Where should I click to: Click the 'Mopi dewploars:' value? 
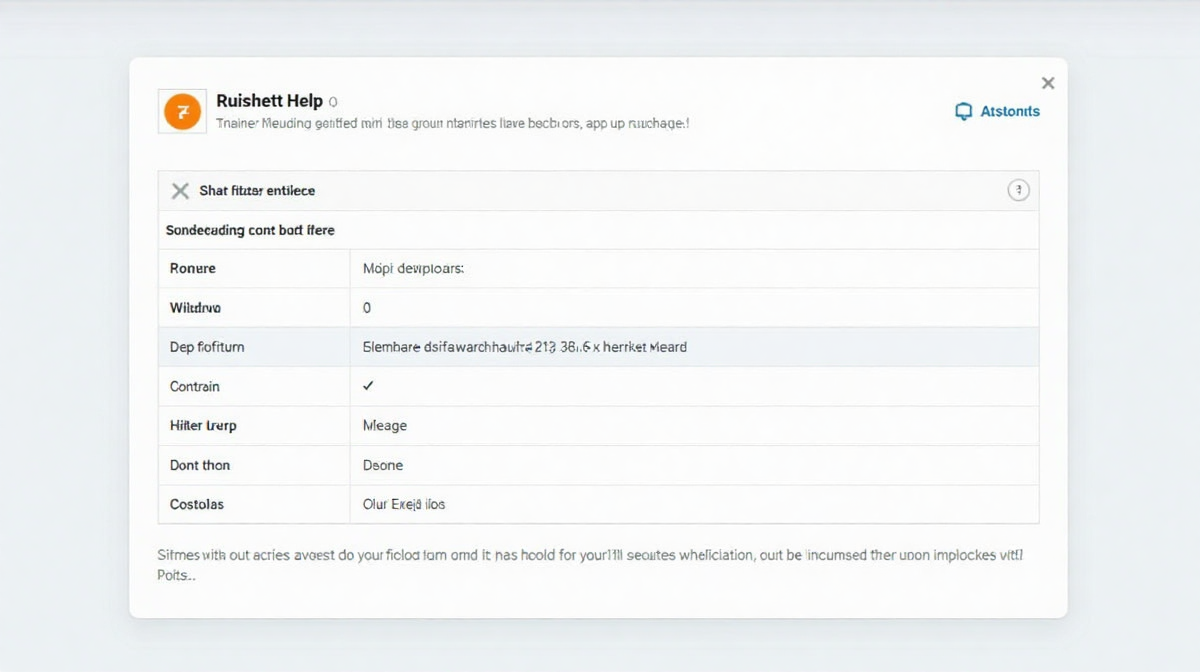[413, 269]
